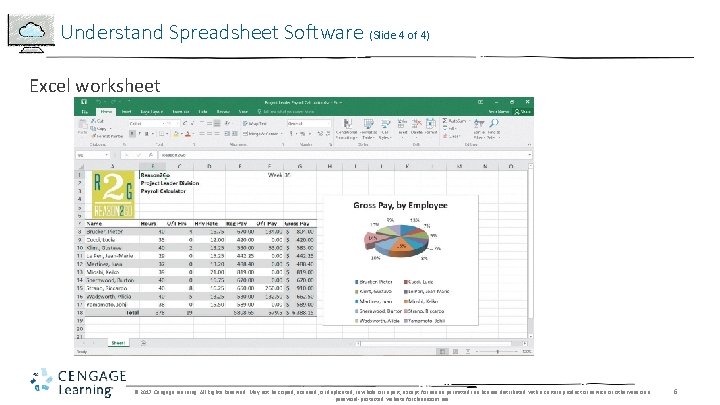Viewport: 720px width, 405px height.
Task: Switch to the Formulas ribbon tab
Action: (x=180, y=112)
